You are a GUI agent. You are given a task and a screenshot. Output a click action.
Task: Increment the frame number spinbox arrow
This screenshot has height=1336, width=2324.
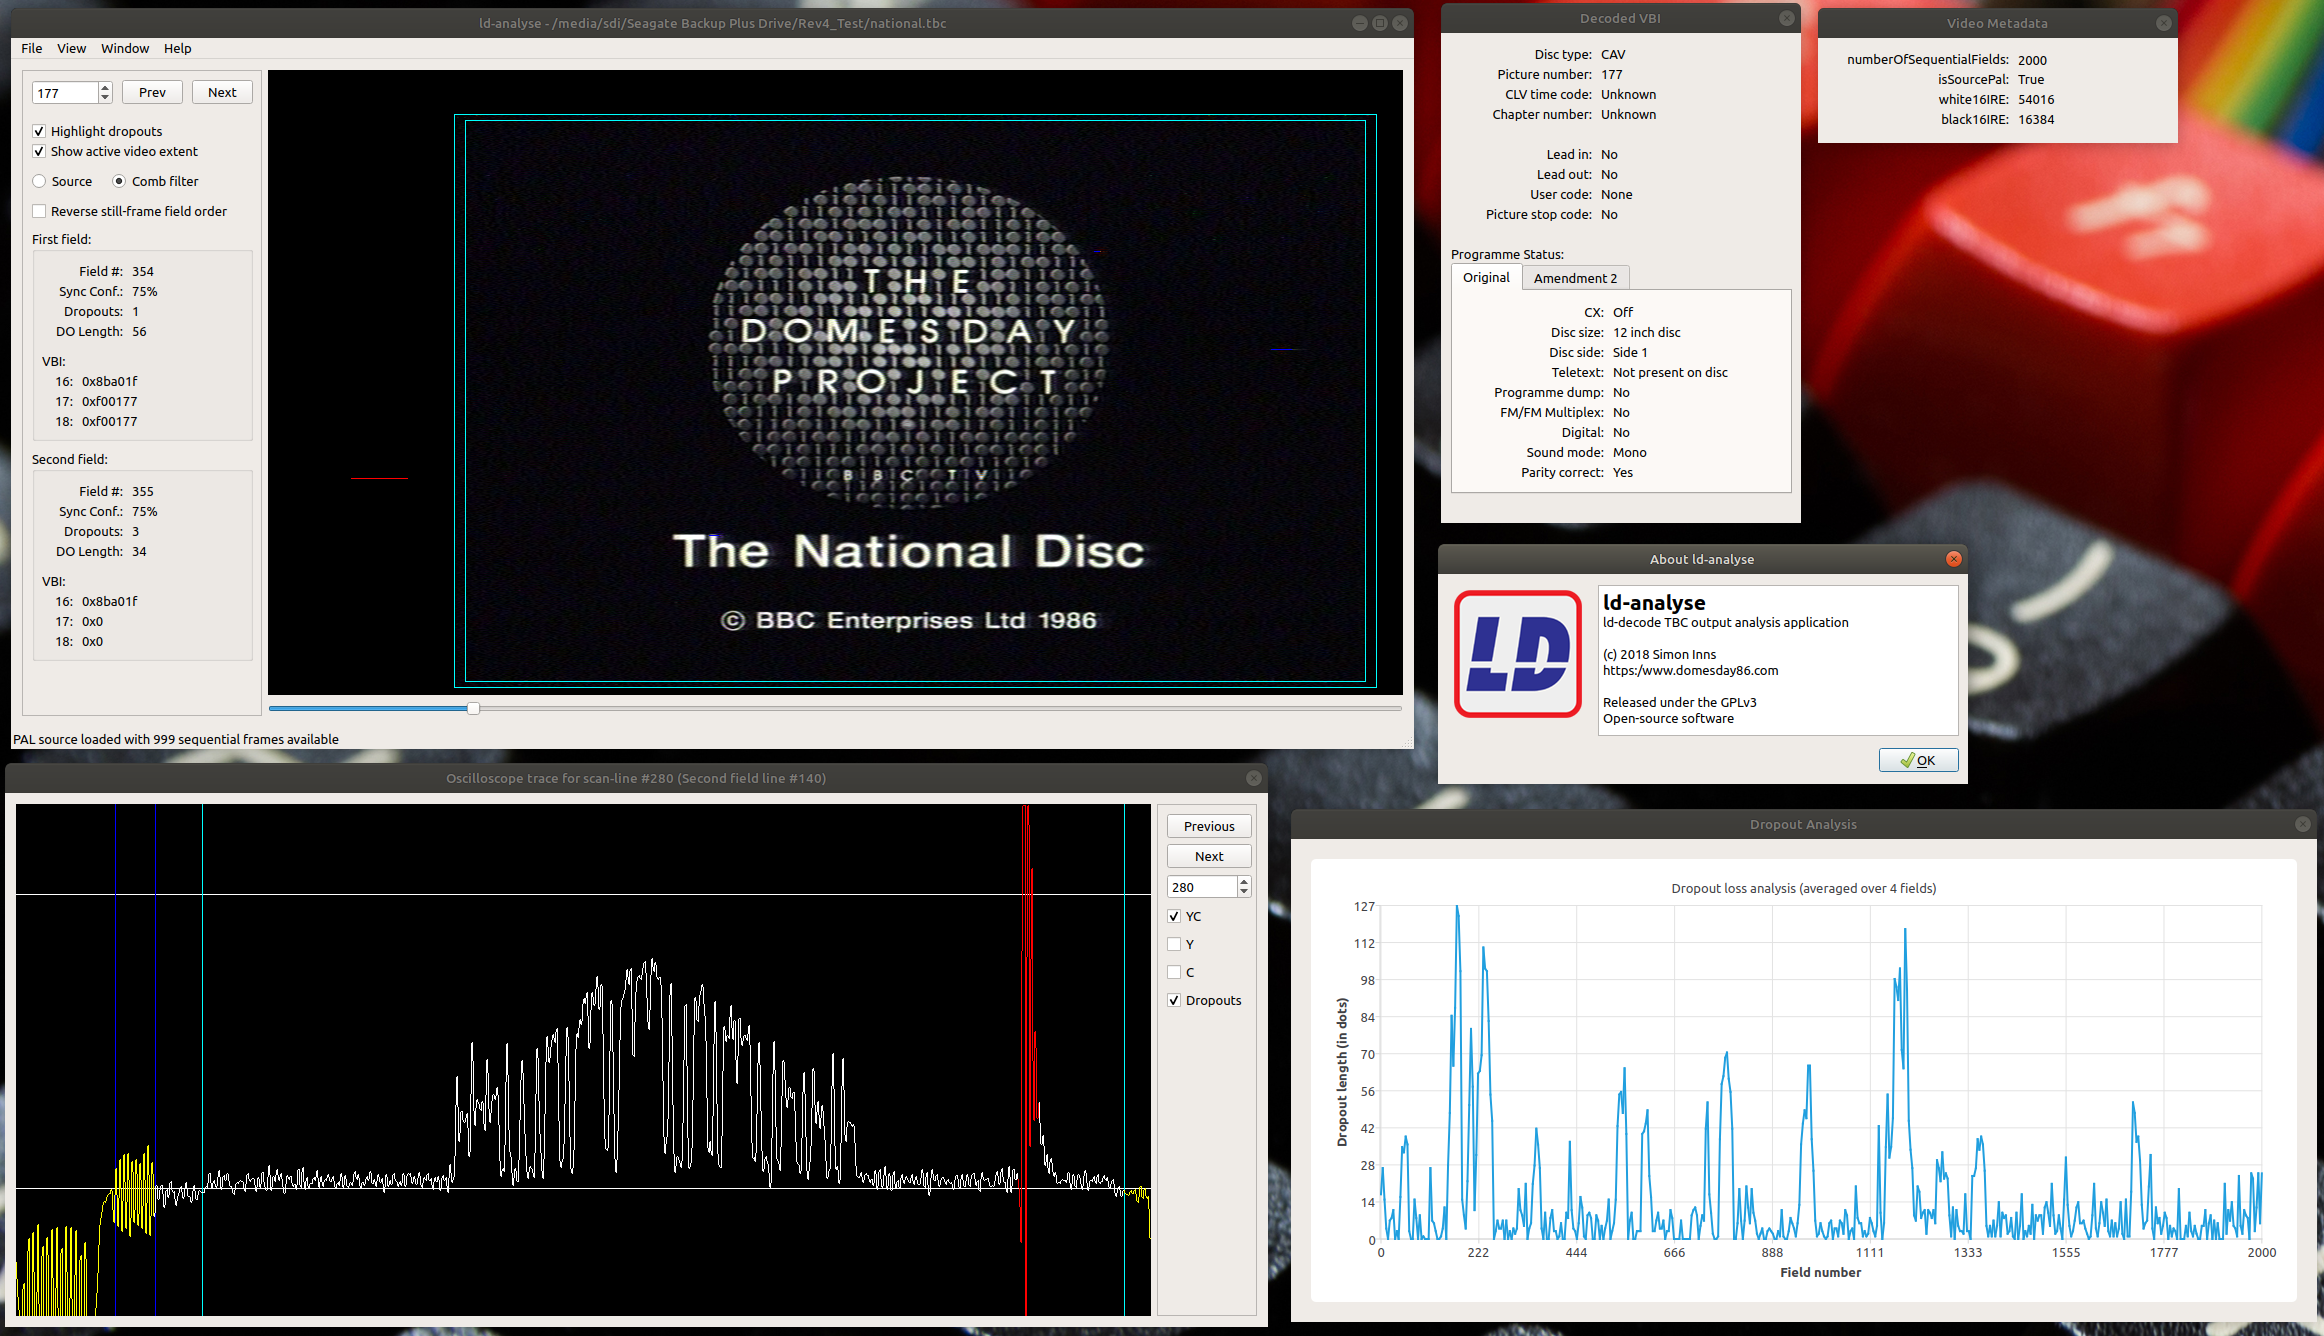105,87
